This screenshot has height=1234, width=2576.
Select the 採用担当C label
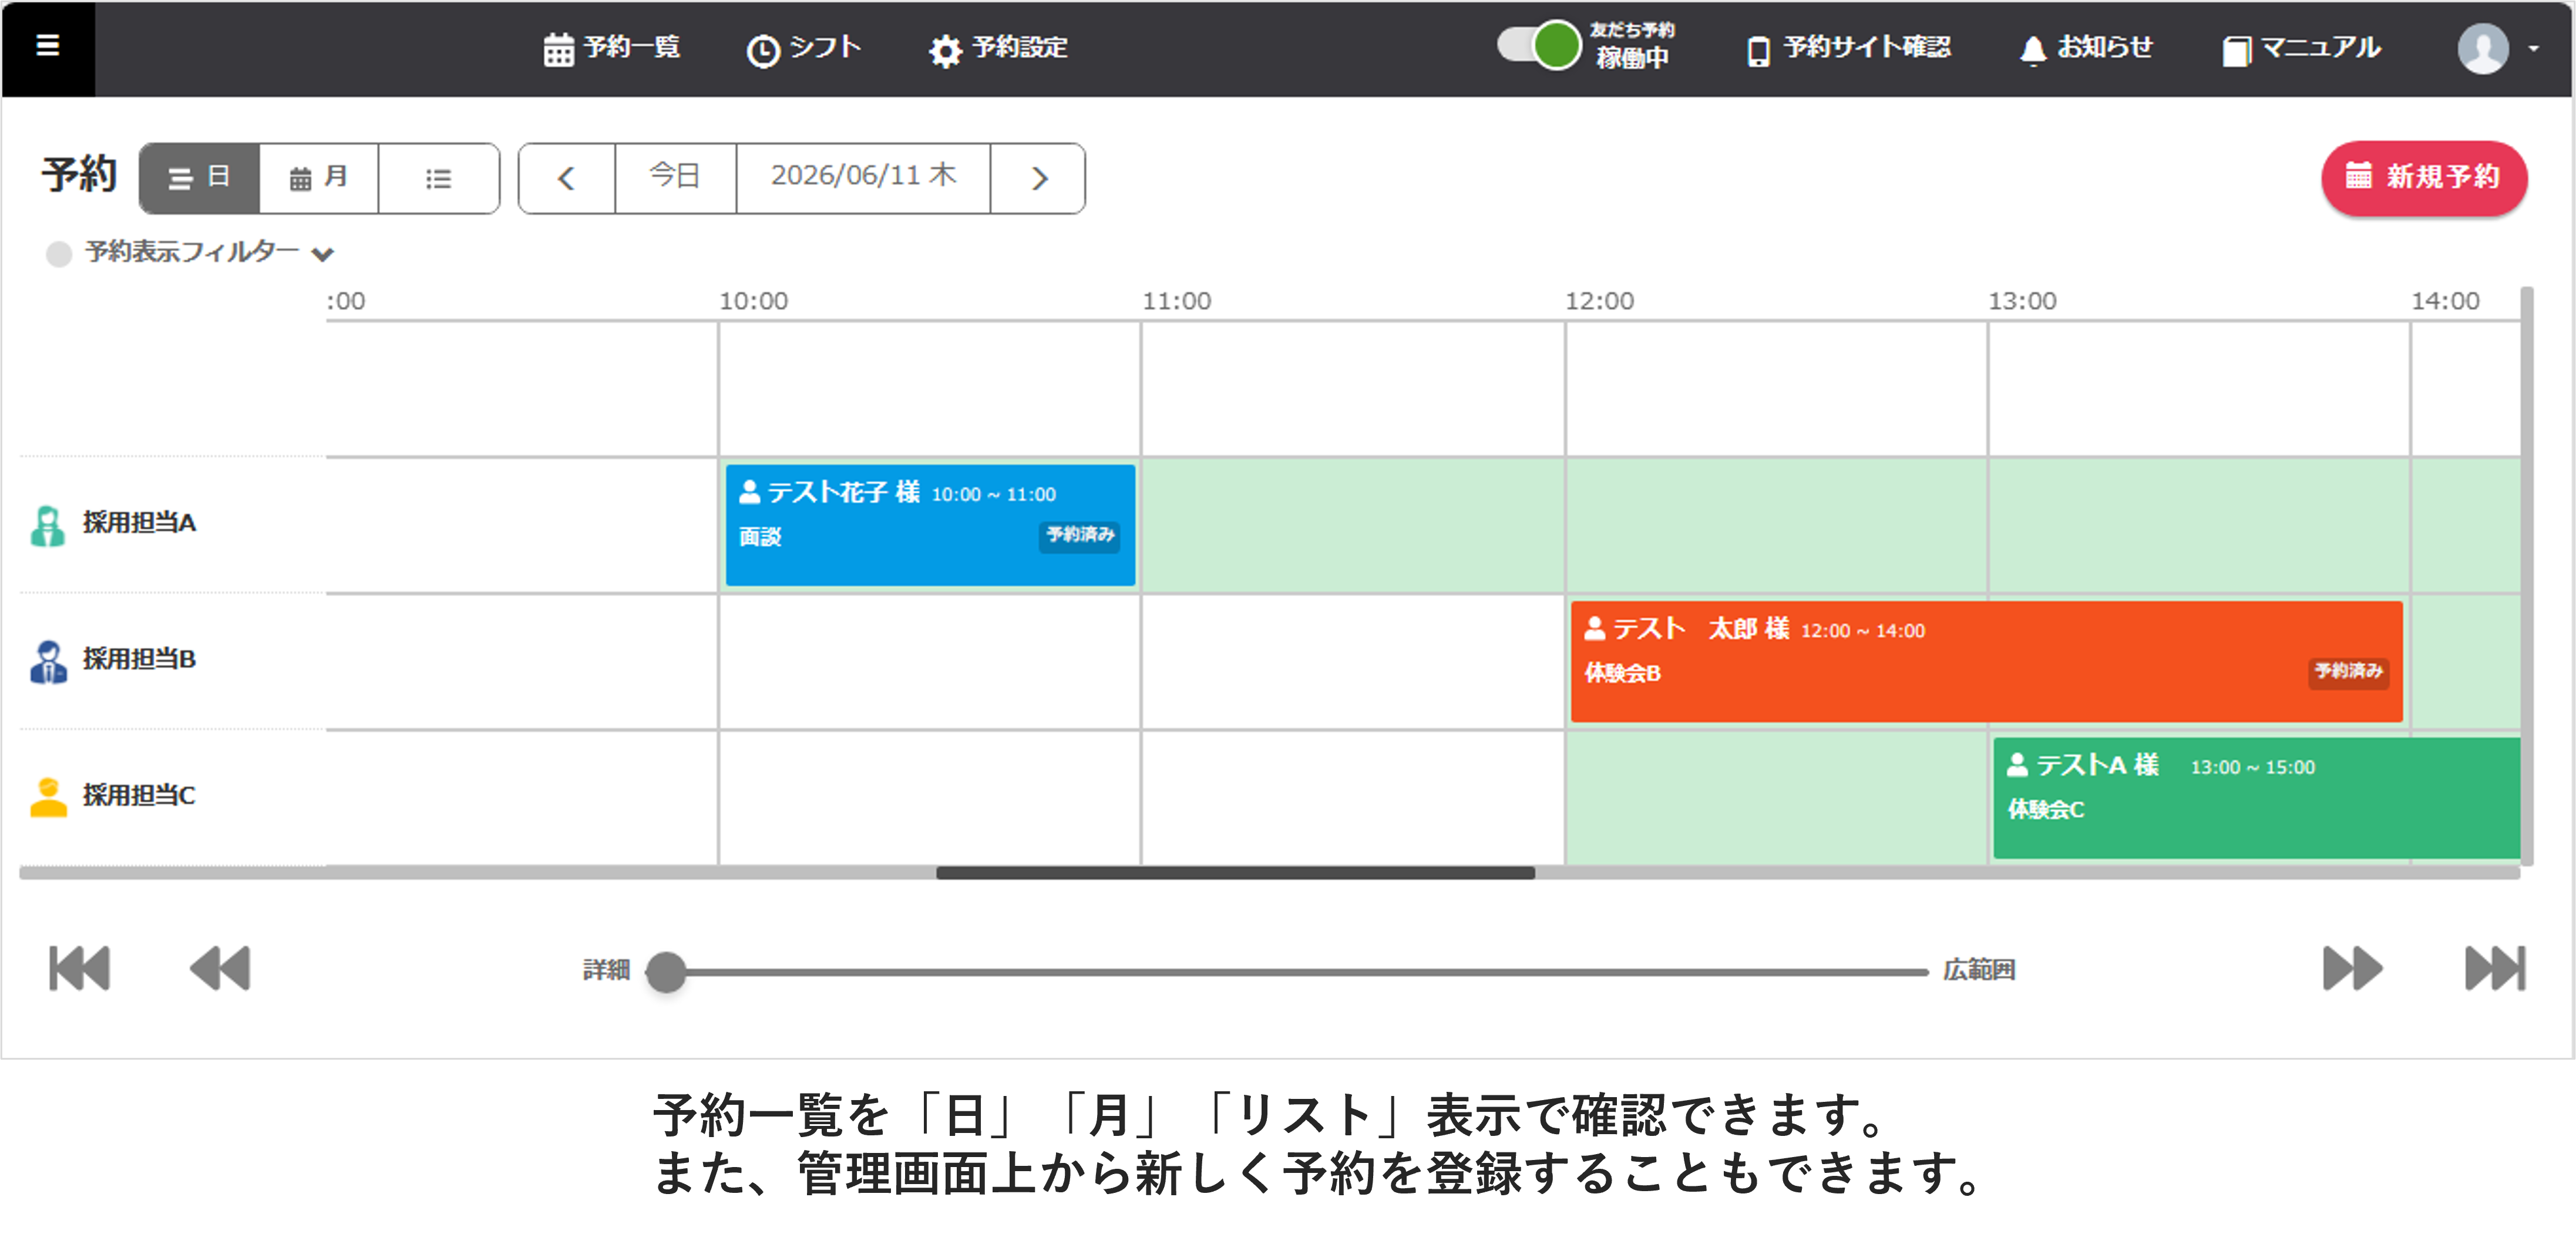click(139, 796)
